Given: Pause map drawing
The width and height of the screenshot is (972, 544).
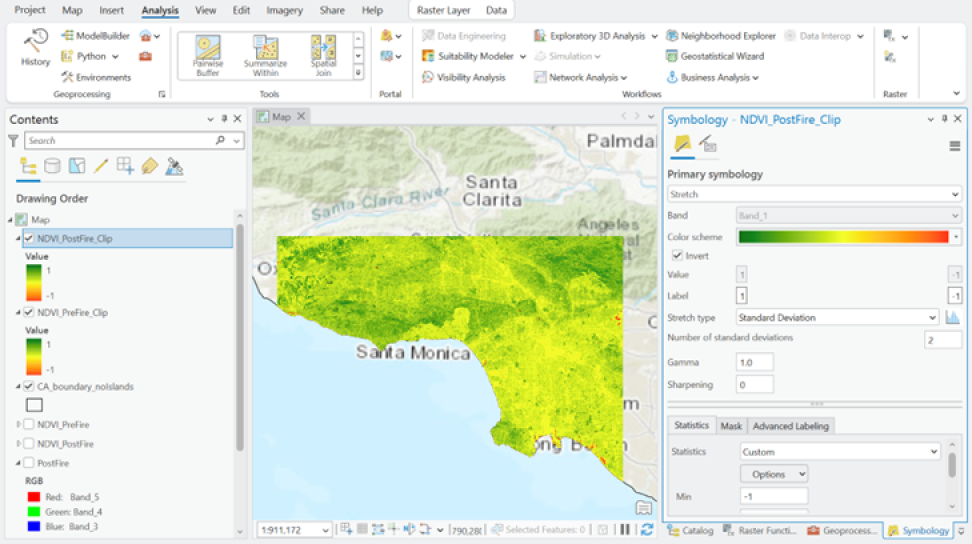Looking at the screenshot, I should click(x=625, y=530).
